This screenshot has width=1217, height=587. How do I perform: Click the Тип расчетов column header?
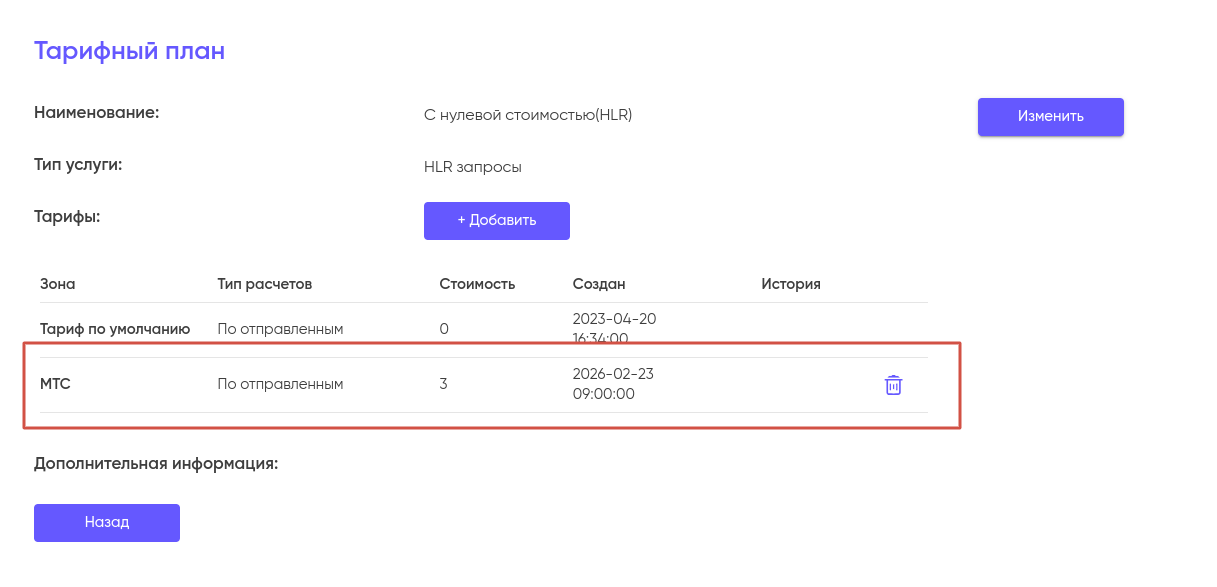pyautogui.click(x=265, y=284)
